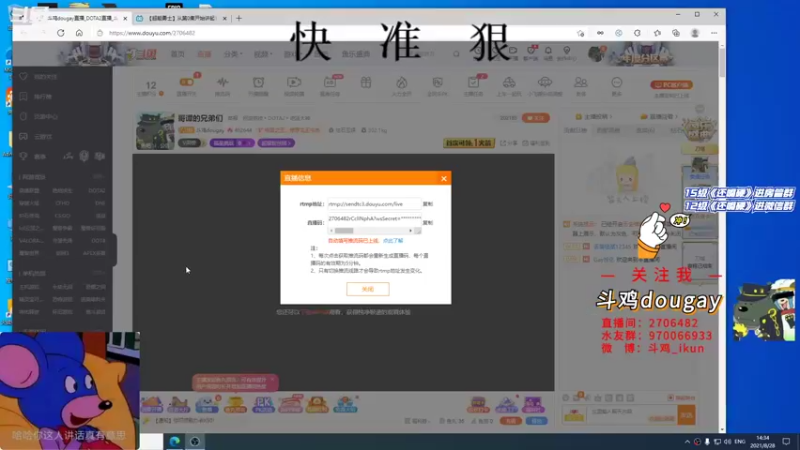
Task: Switch to the second browser tab
Action: [181, 18]
